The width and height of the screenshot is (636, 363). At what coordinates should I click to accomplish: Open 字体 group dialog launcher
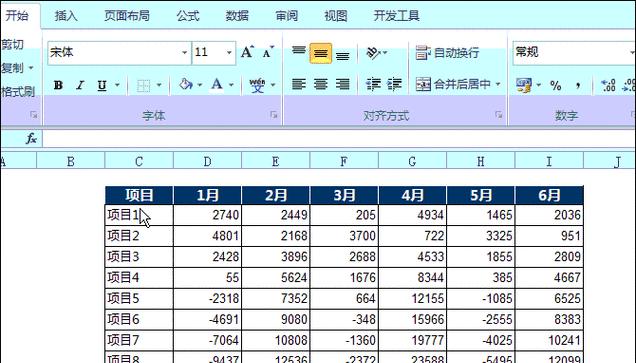pyautogui.click(x=274, y=115)
